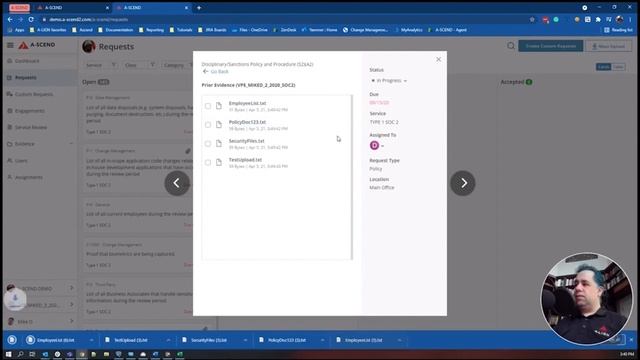Screen dimensions: 640x360
Task: Switch to Cards view toggle
Action: [x=603, y=67]
